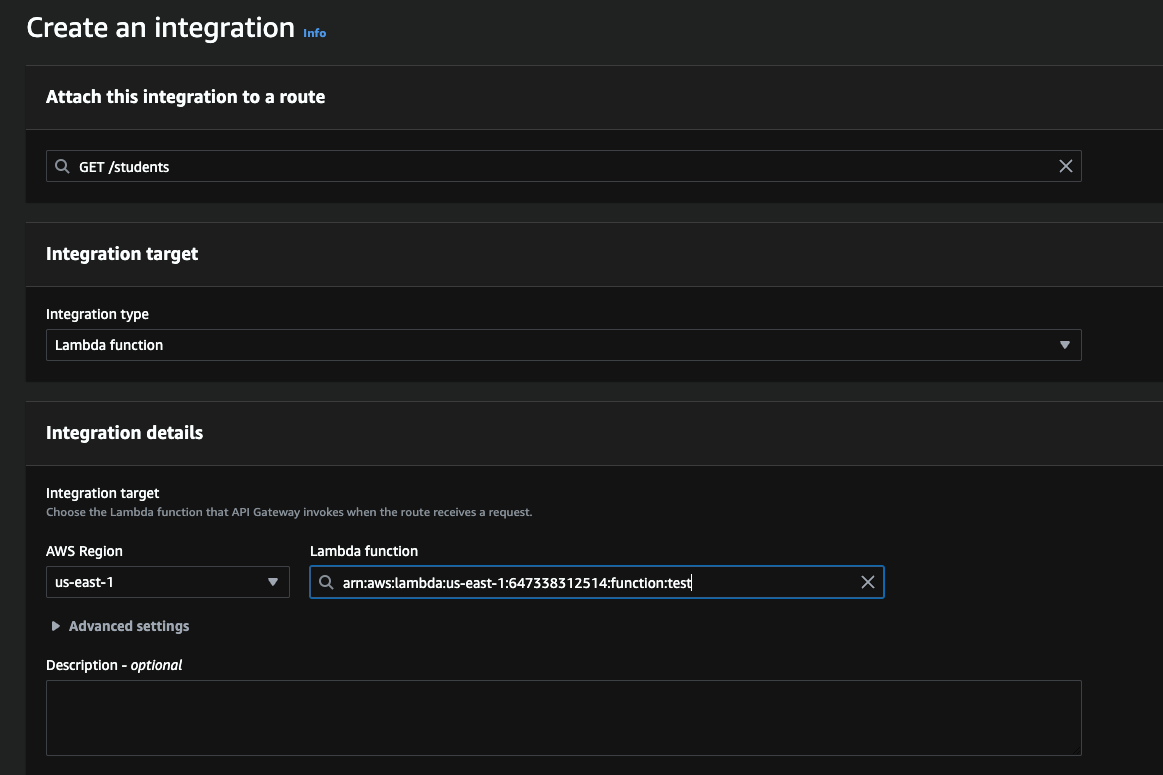Viewport: 1163px width, 775px height.
Task: Click inside the Description optional text area
Action: pos(563,718)
